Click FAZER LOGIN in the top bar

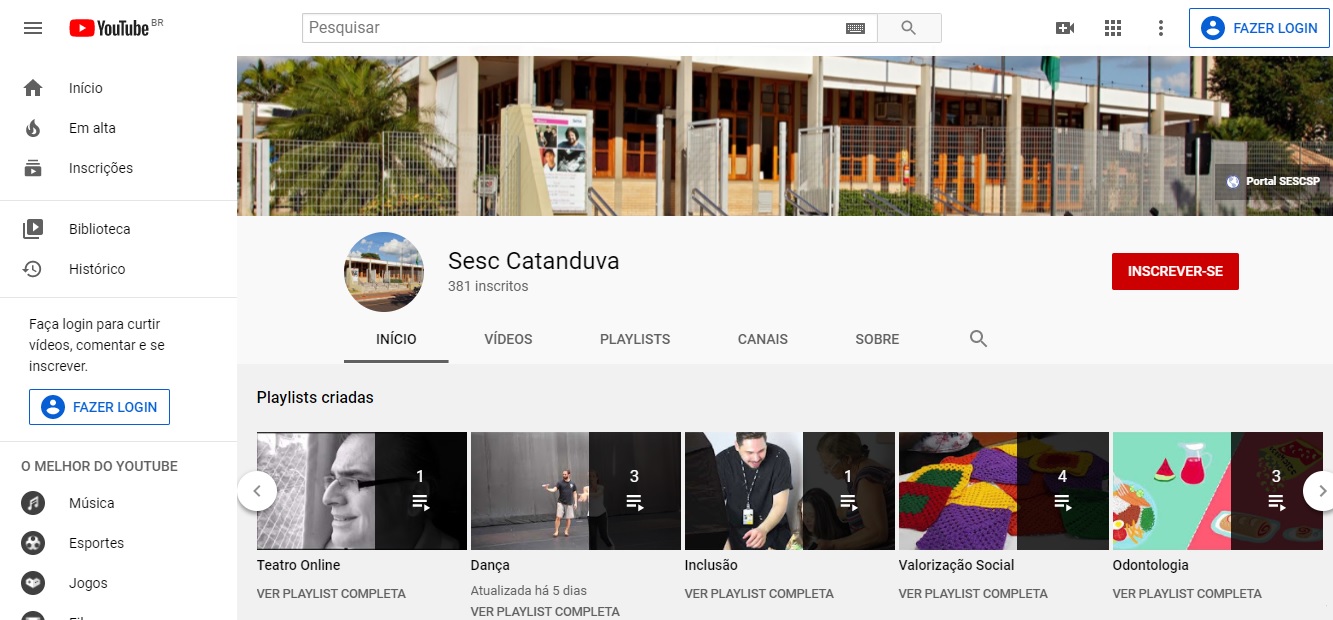pyautogui.click(x=1259, y=28)
